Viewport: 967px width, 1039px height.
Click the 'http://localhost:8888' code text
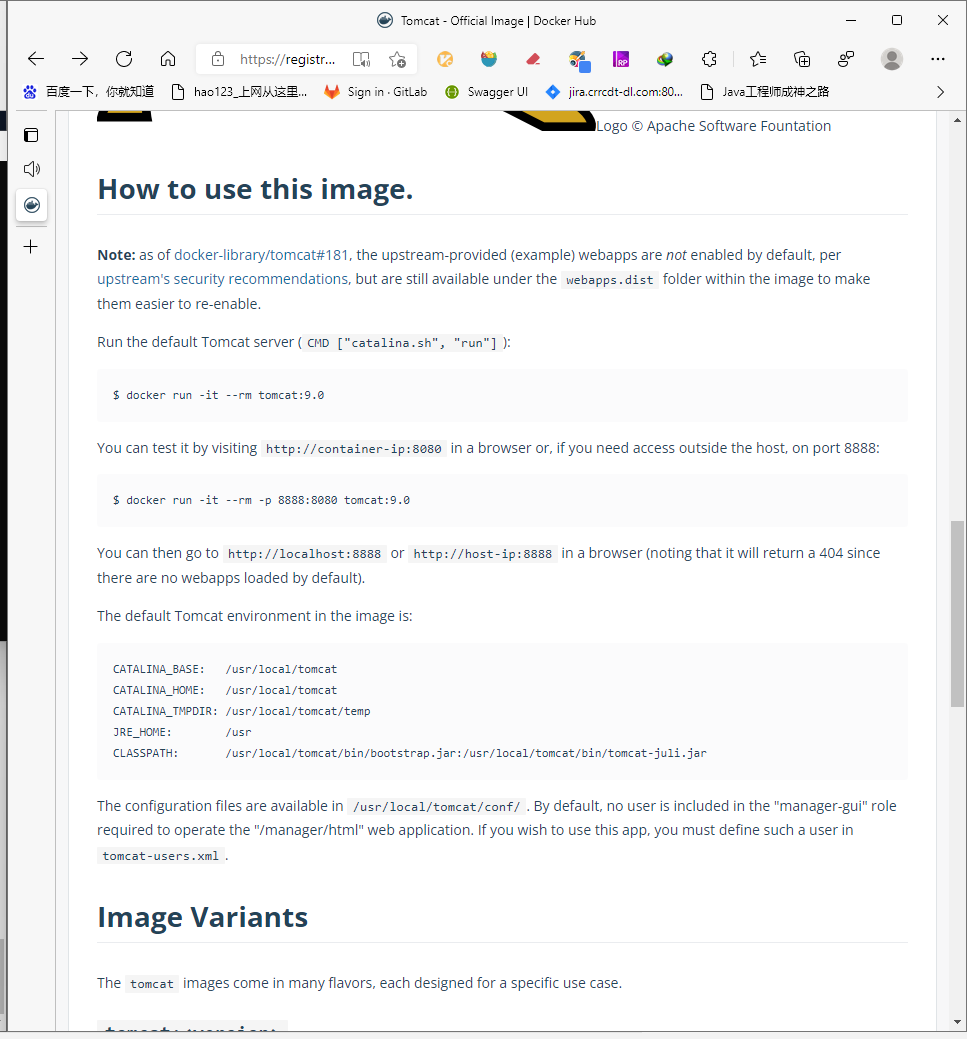(304, 554)
